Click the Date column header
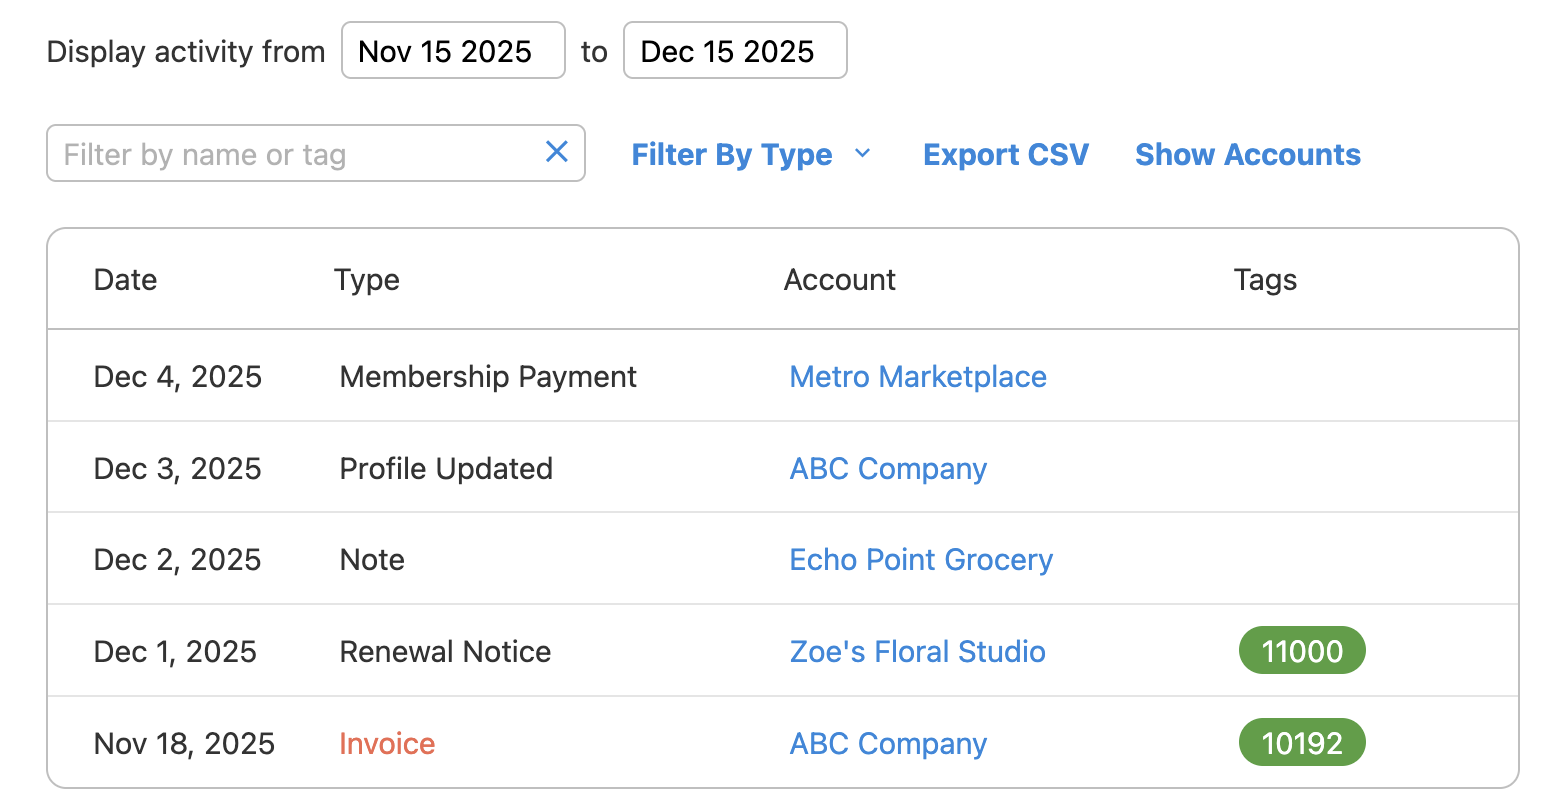1566x807 pixels. click(125, 280)
